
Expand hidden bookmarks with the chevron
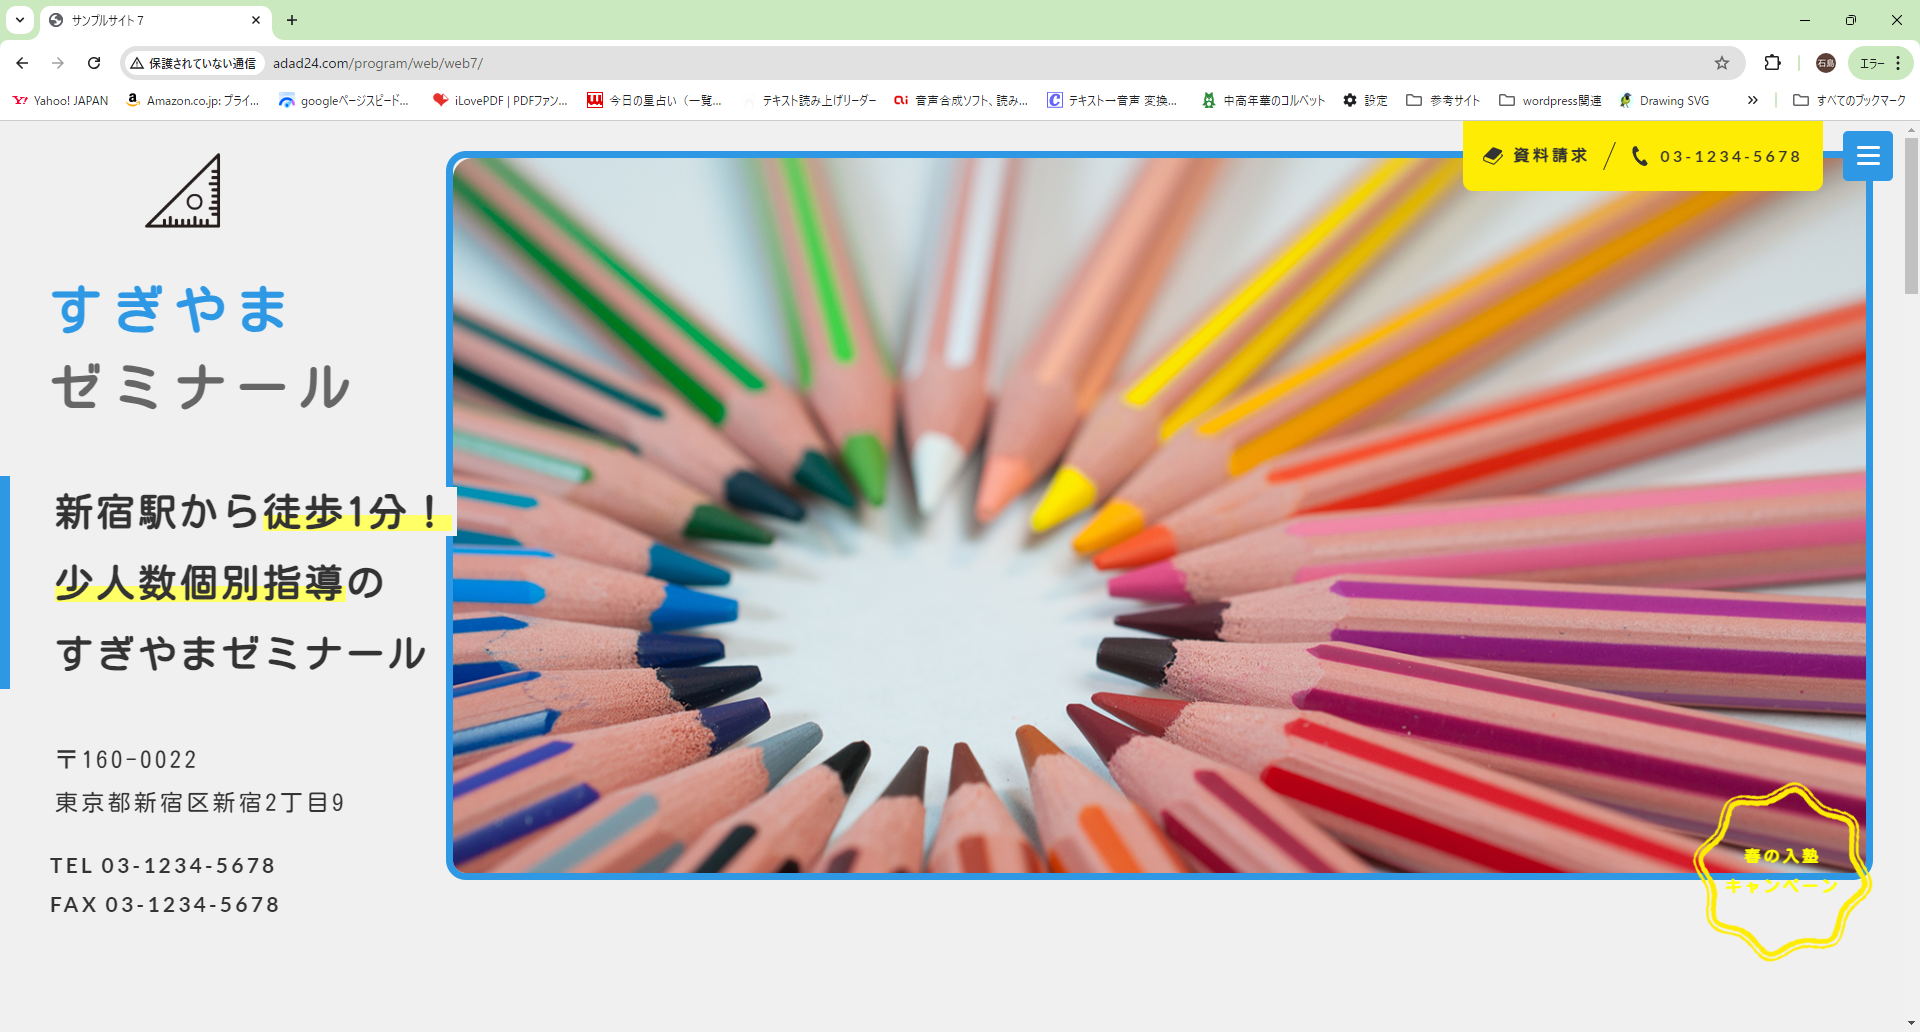[x=1752, y=100]
